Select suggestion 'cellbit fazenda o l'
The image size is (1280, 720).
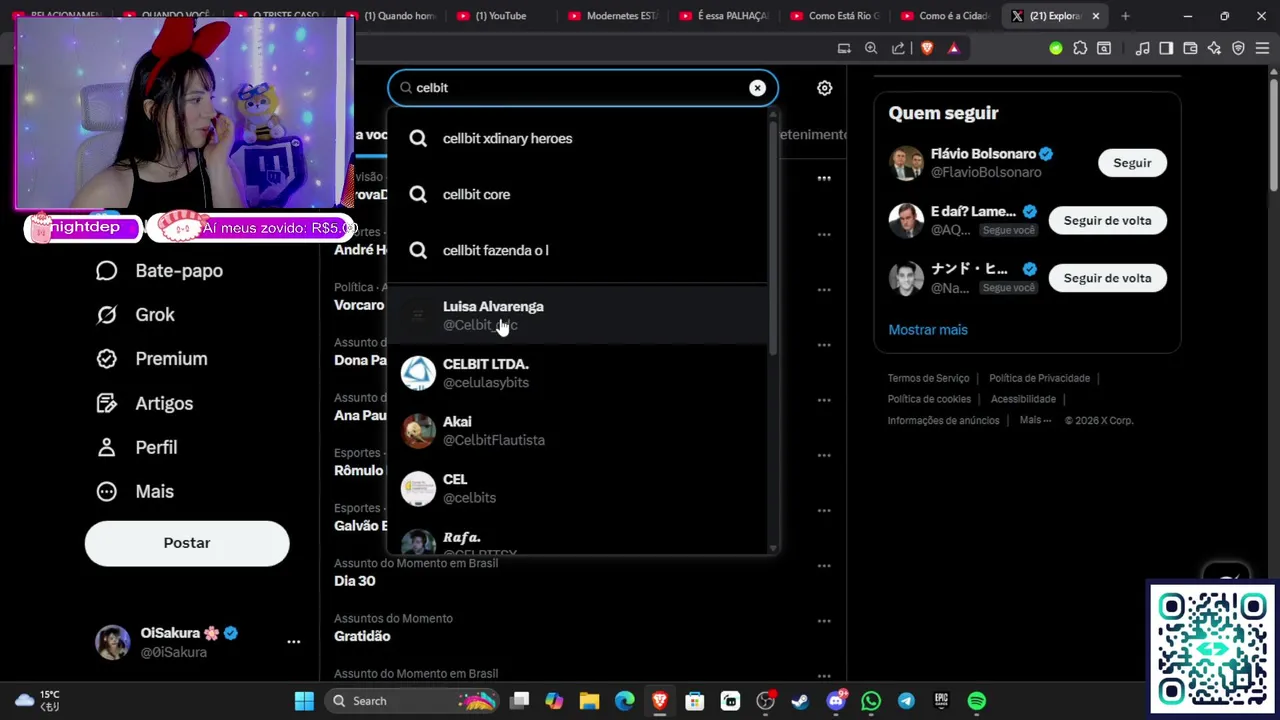(578, 251)
